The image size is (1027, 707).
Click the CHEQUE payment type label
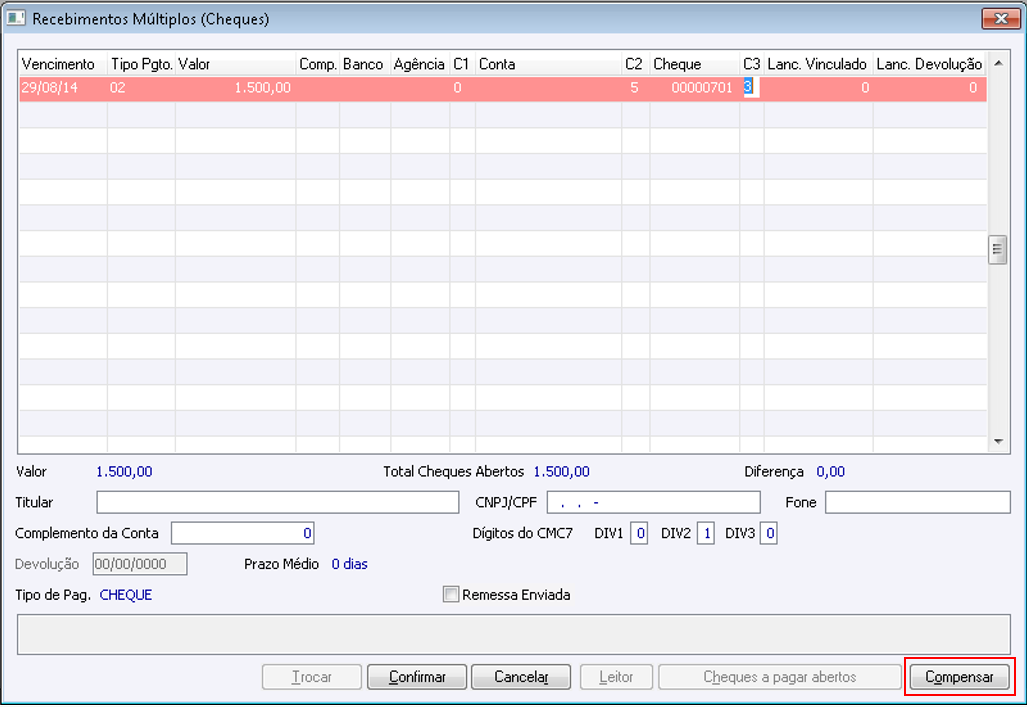[x=126, y=595]
